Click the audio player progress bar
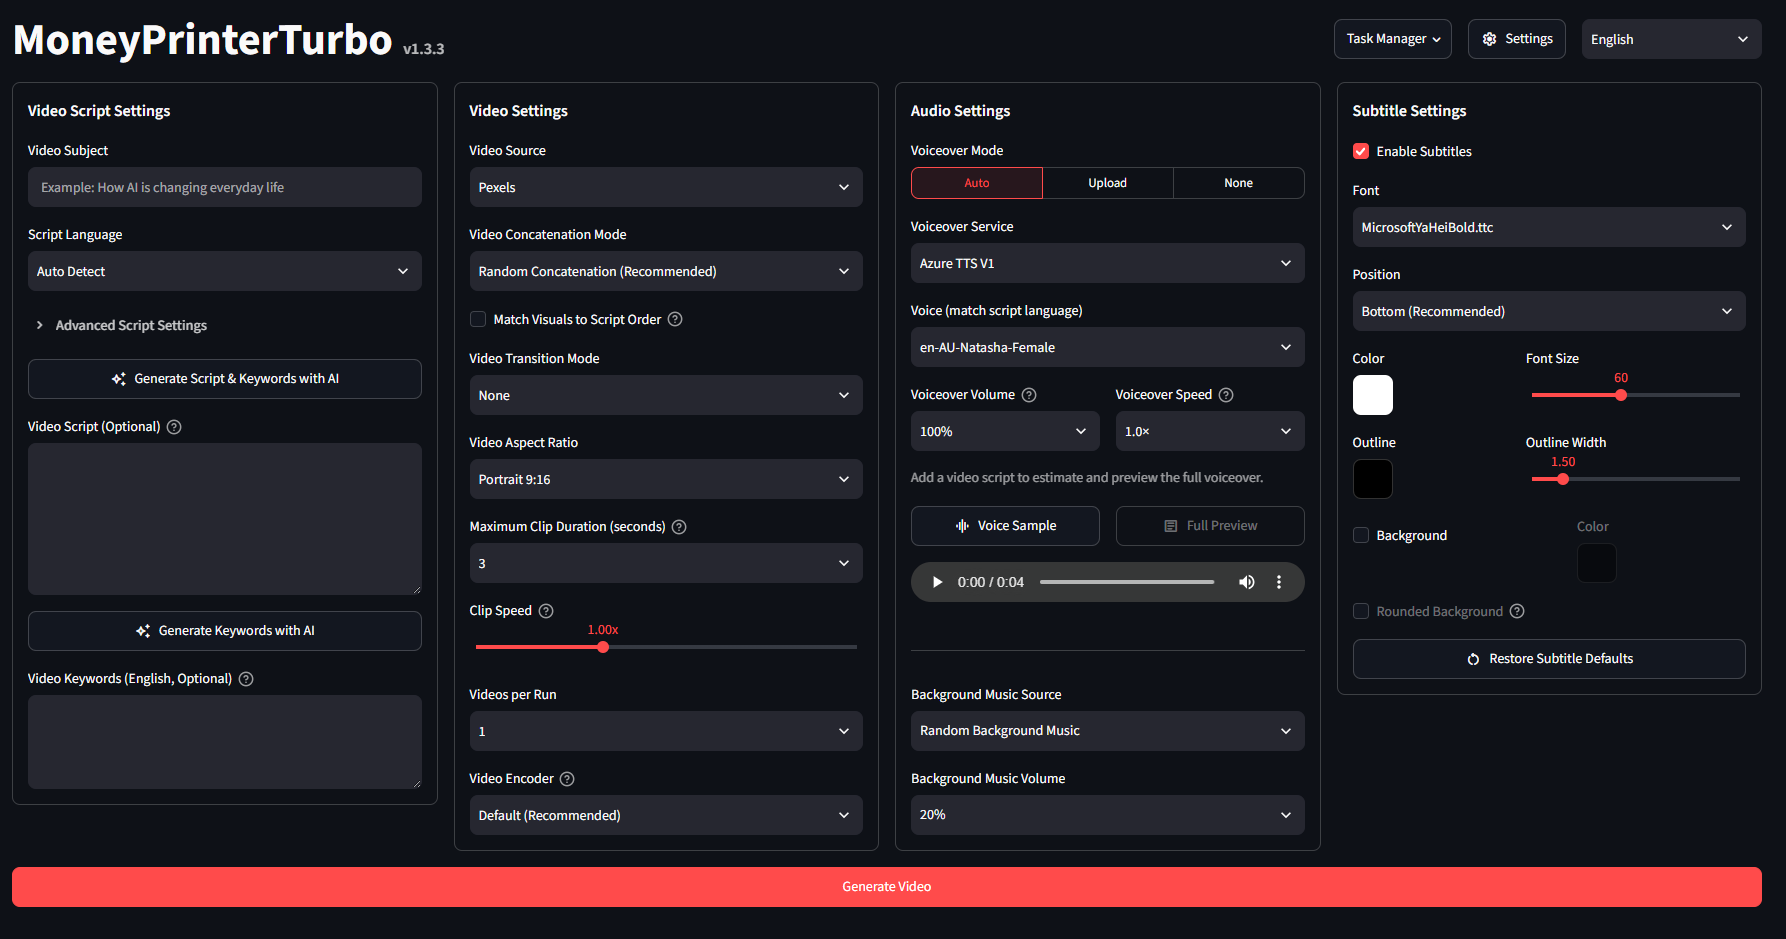Viewport: 1786px width, 939px height. click(x=1127, y=582)
